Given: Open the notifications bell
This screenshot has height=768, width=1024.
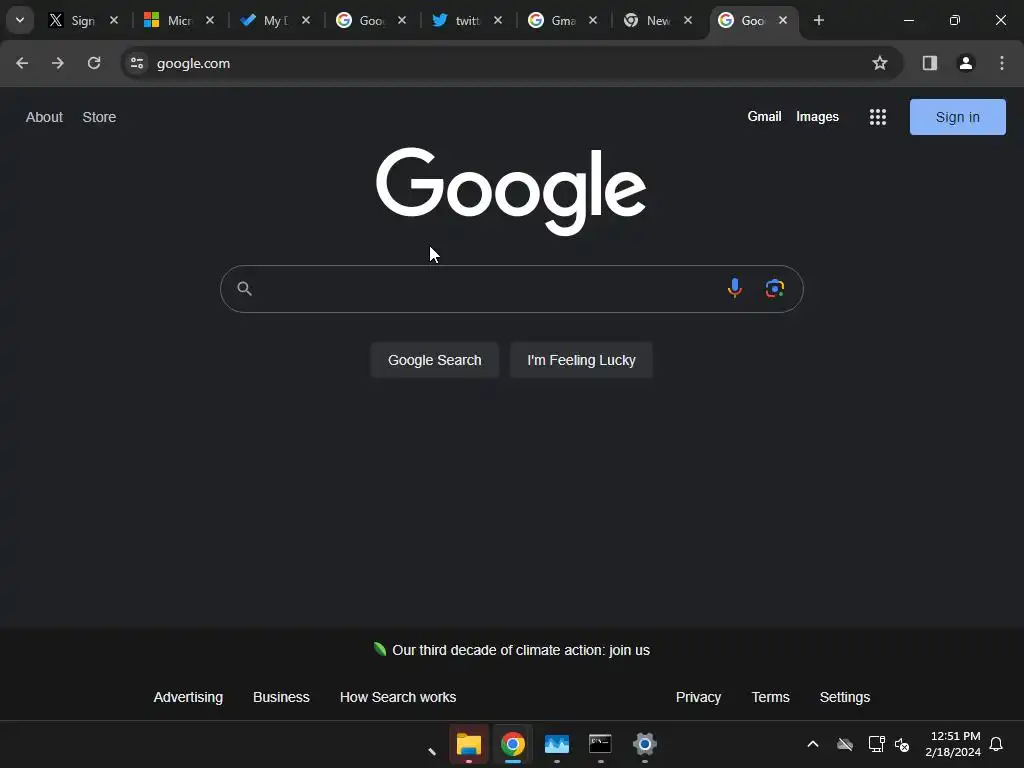Looking at the screenshot, I should click(996, 744).
